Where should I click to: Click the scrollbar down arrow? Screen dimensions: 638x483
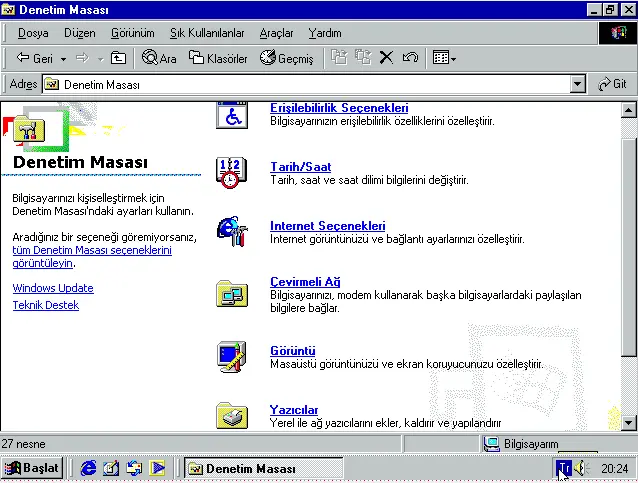[629, 422]
